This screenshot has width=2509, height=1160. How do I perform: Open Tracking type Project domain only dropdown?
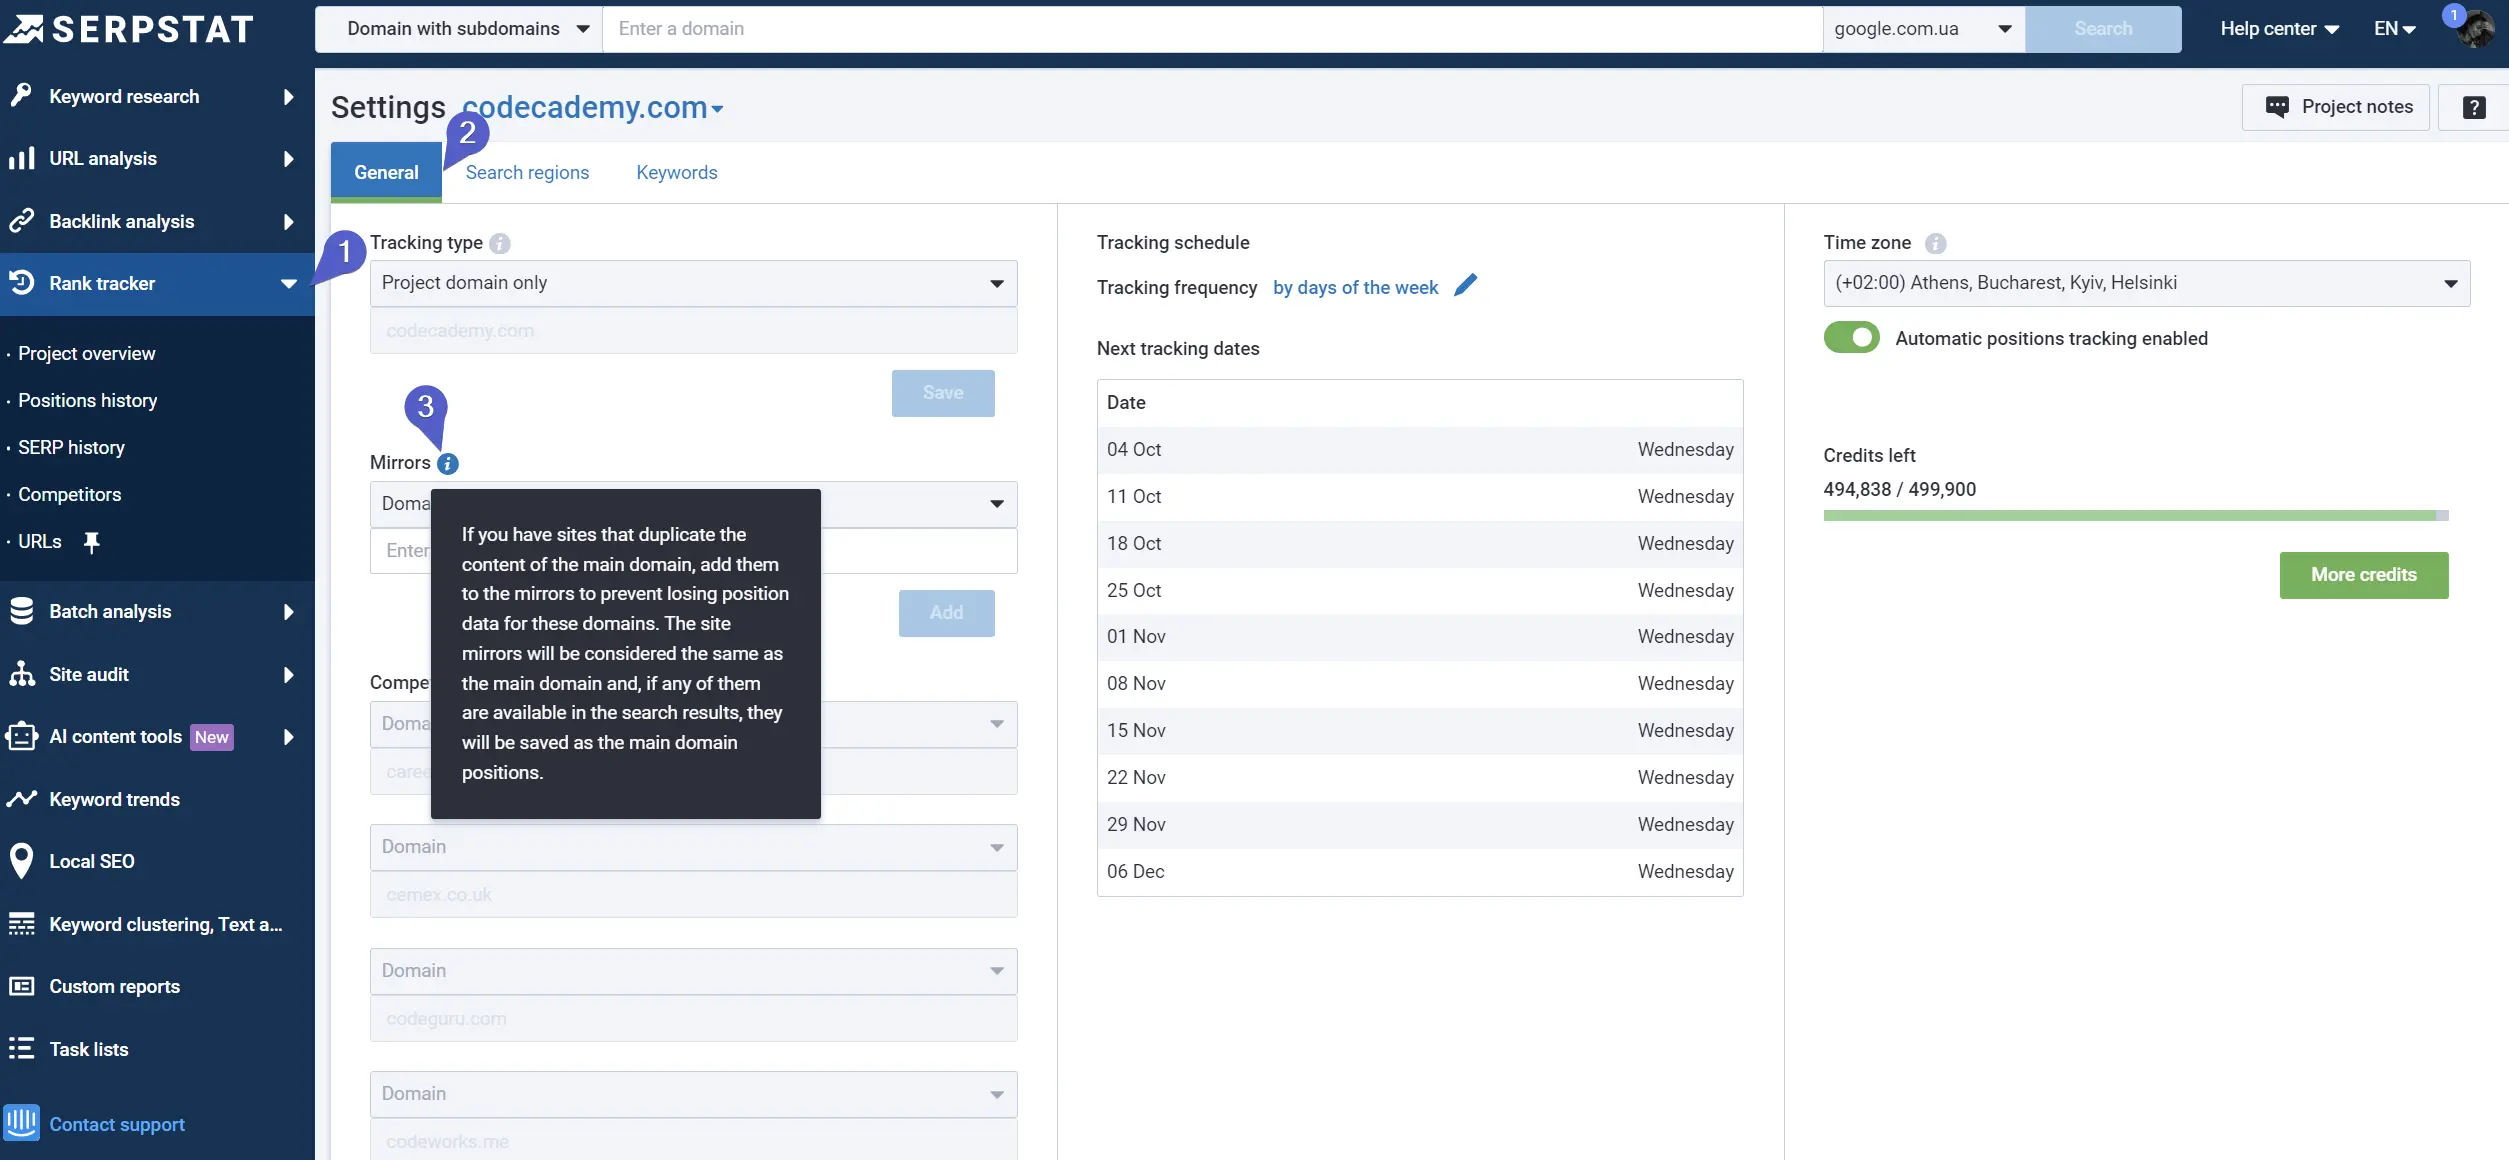[693, 283]
